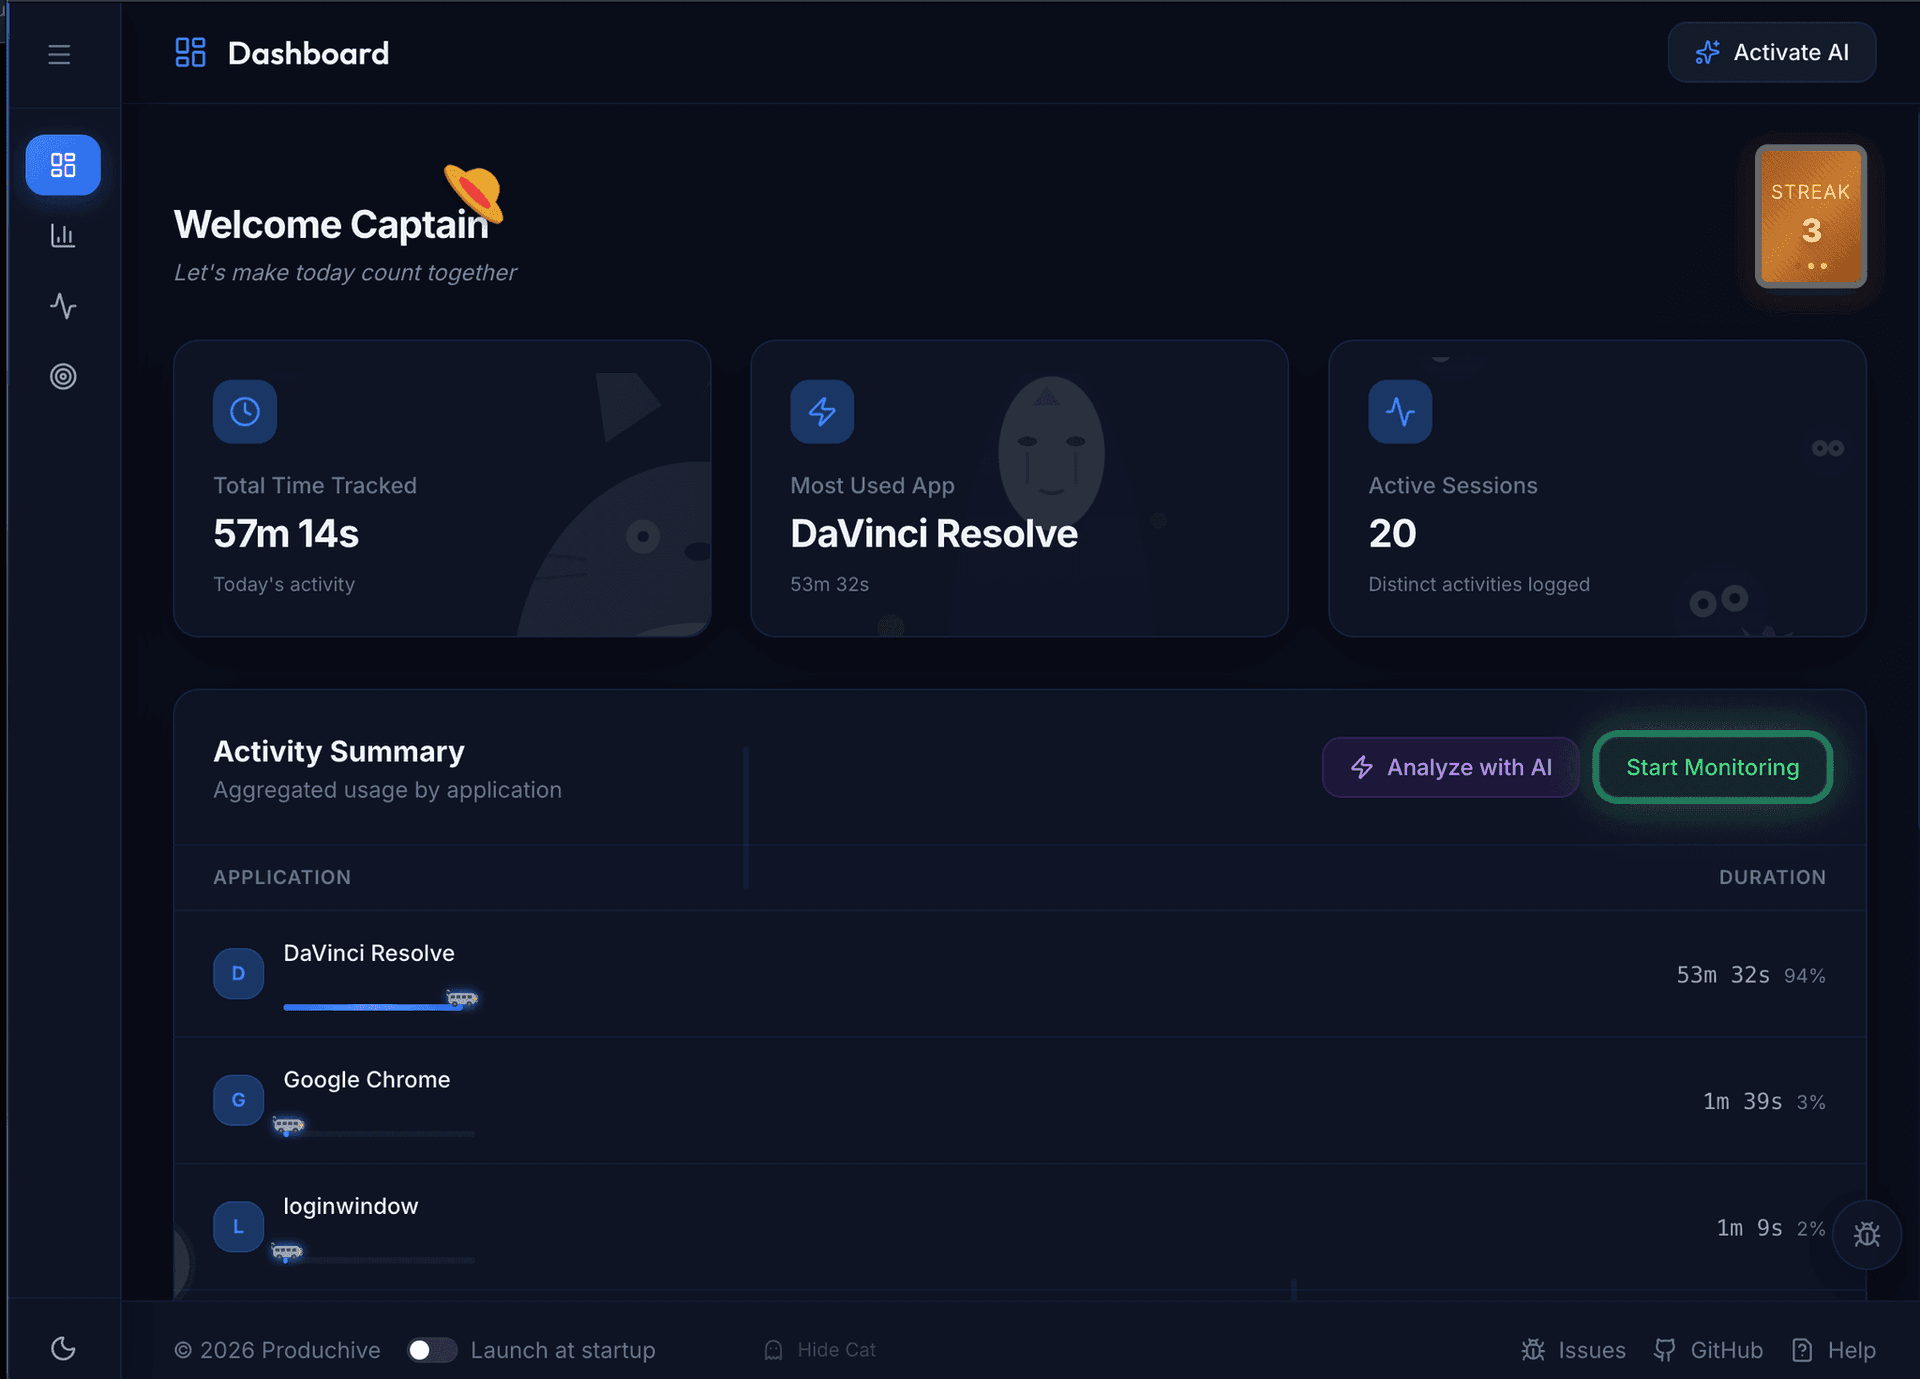The width and height of the screenshot is (1920, 1379).
Task: Click the Activity Summary heading
Action: pyautogui.click(x=339, y=751)
